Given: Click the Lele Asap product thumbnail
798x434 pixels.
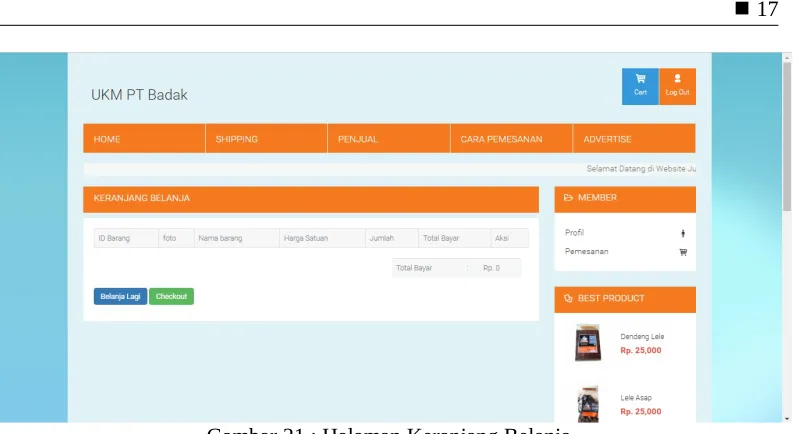Looking at the screenshot, I should coord(588,404).
